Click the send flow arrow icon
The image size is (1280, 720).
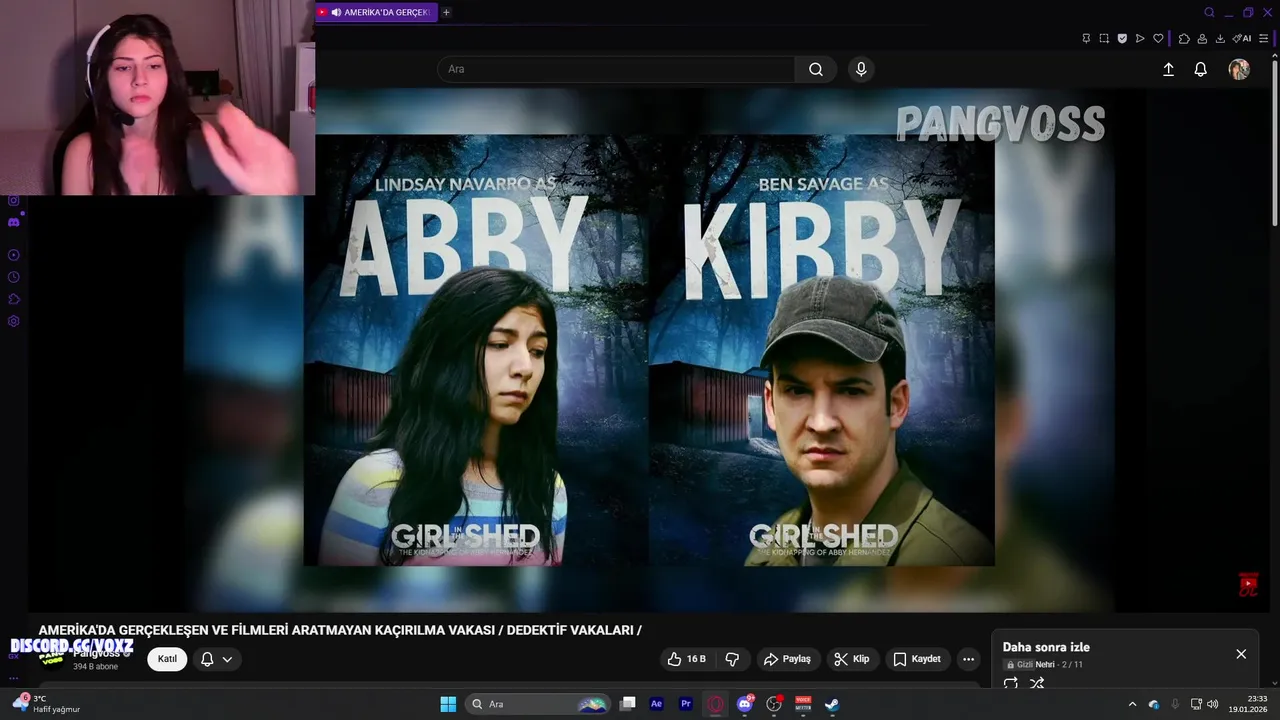[1140, 39]
